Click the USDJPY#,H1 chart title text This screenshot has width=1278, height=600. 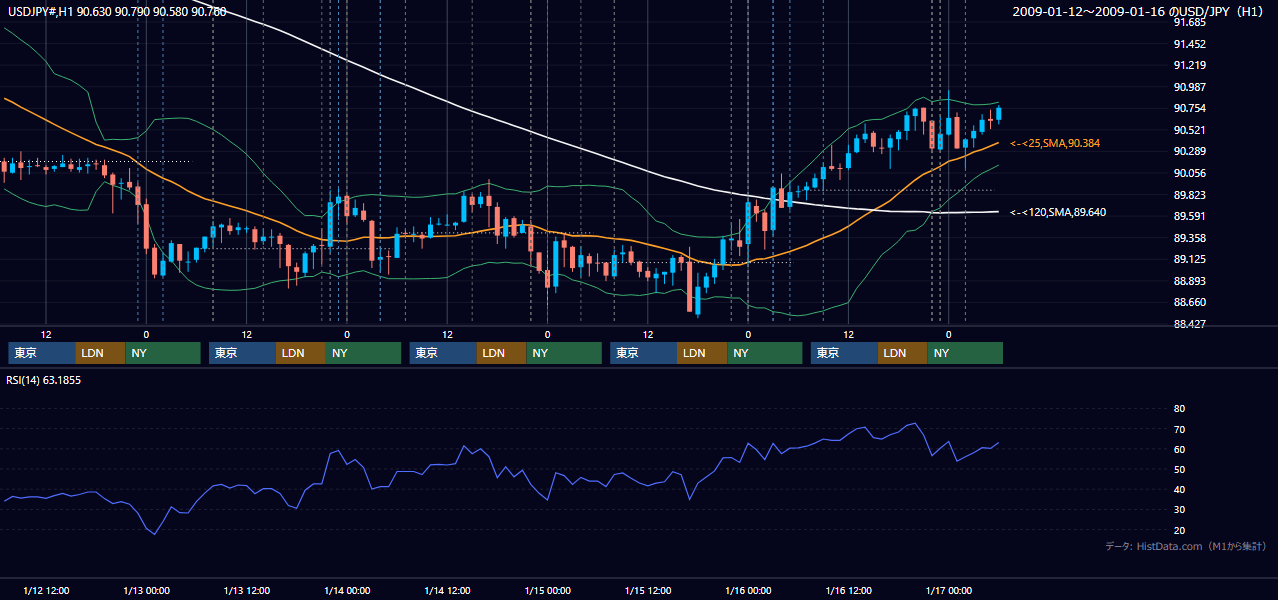coord(116,12)
